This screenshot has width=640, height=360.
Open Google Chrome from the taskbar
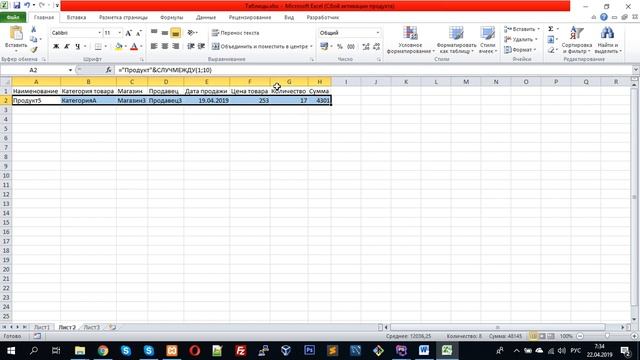[103, 350]
